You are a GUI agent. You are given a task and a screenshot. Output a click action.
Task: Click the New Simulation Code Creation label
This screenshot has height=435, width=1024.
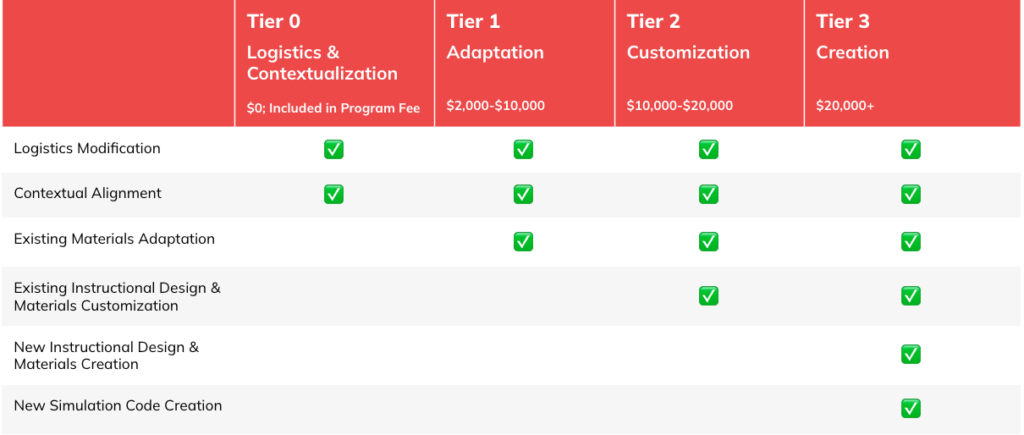click(118, 406)
